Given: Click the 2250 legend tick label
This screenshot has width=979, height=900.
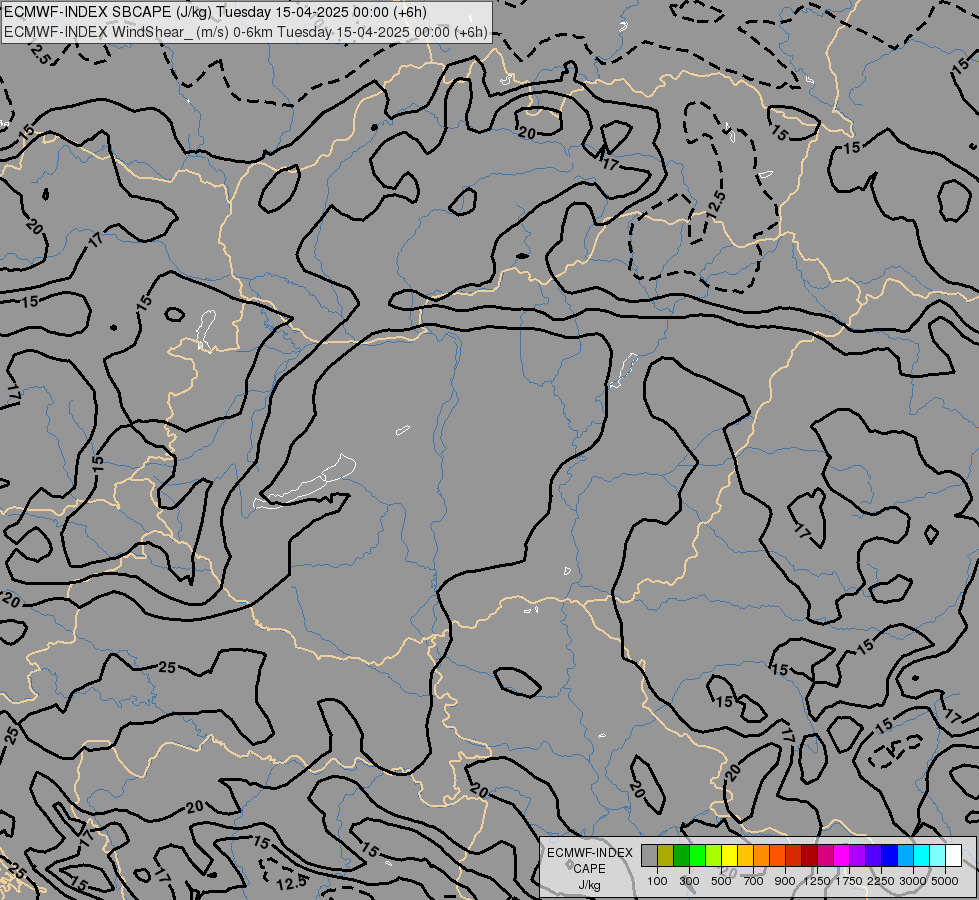Looking at the screenshot, I should click(881, 881).
